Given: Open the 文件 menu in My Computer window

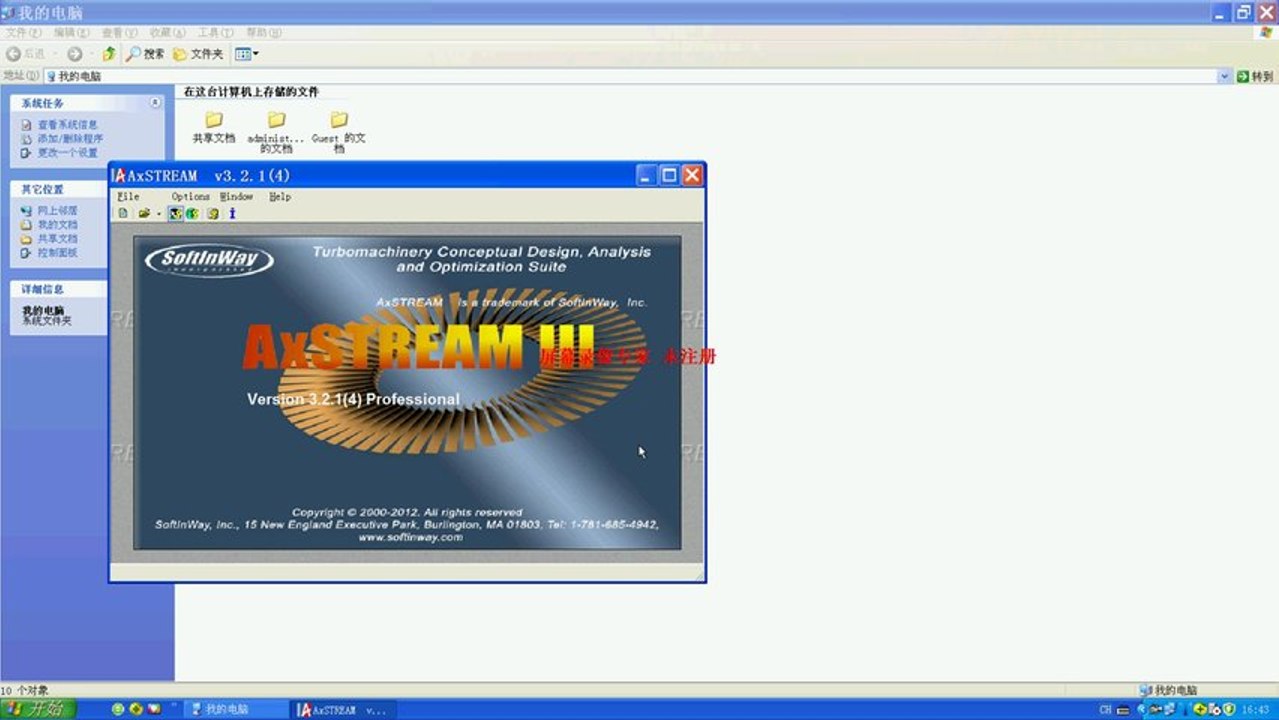Looking at the screenshot, I should 23,33.
